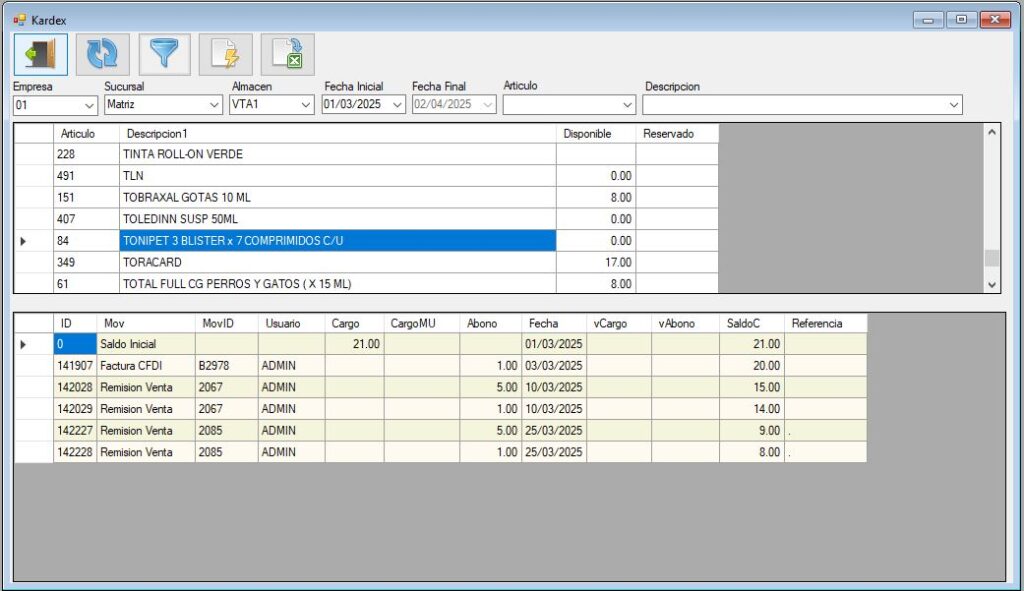Image resolution: width=1024 pixels, height=591 pixels.
Task: Expand the Articulo dropdown list
Action: tap(628, 105)
